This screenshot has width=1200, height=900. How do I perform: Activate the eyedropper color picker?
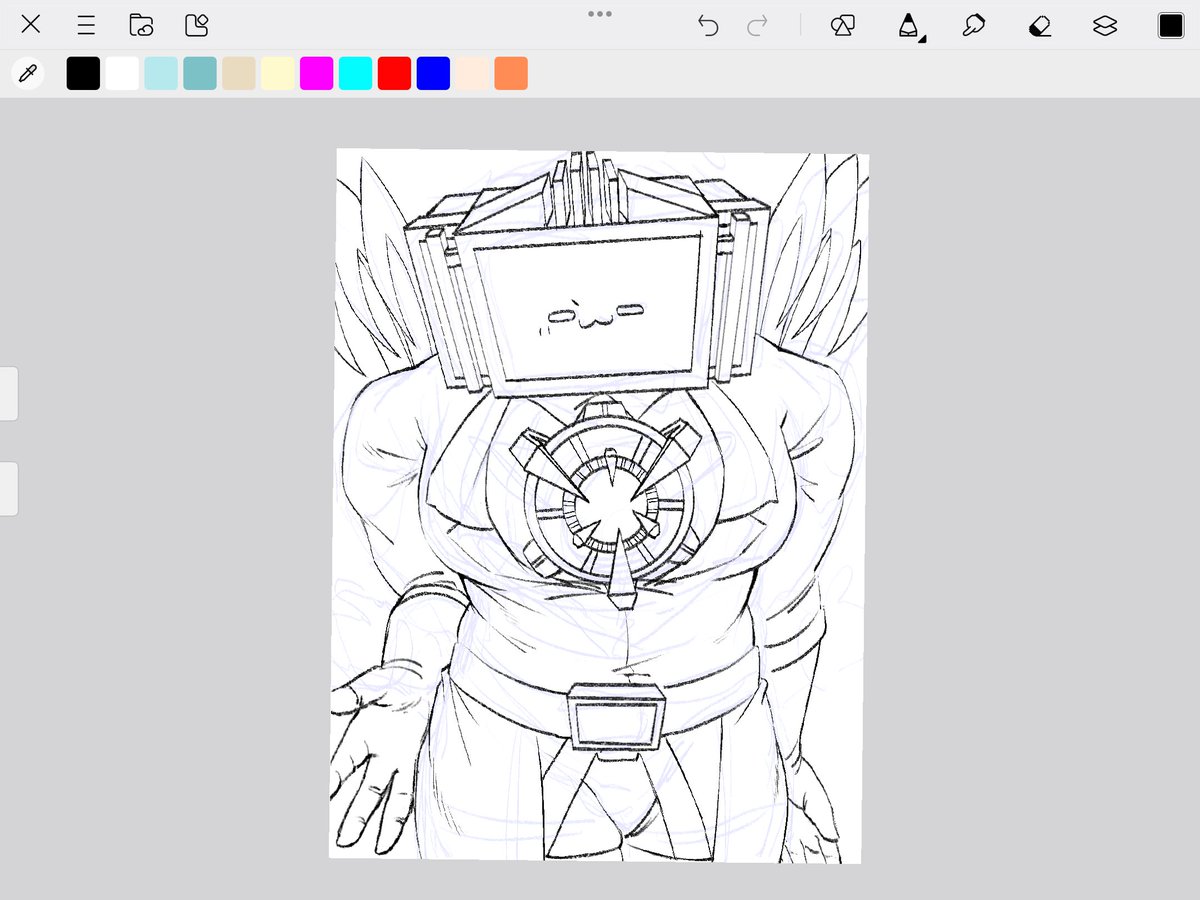pyautogui.click(x=28, y=73)
